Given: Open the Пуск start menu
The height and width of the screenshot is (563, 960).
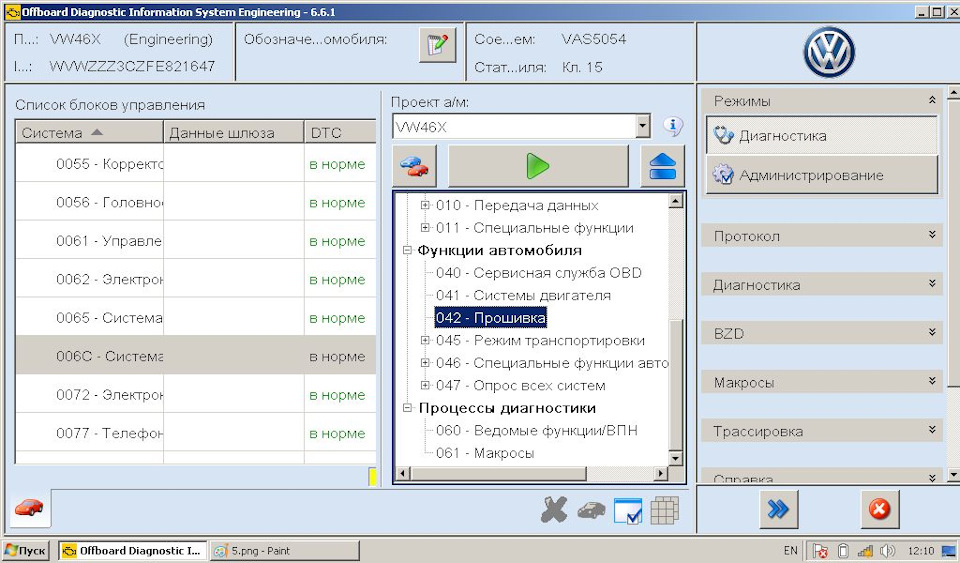Looking at the screenshot, I should [x=26, y=550].
